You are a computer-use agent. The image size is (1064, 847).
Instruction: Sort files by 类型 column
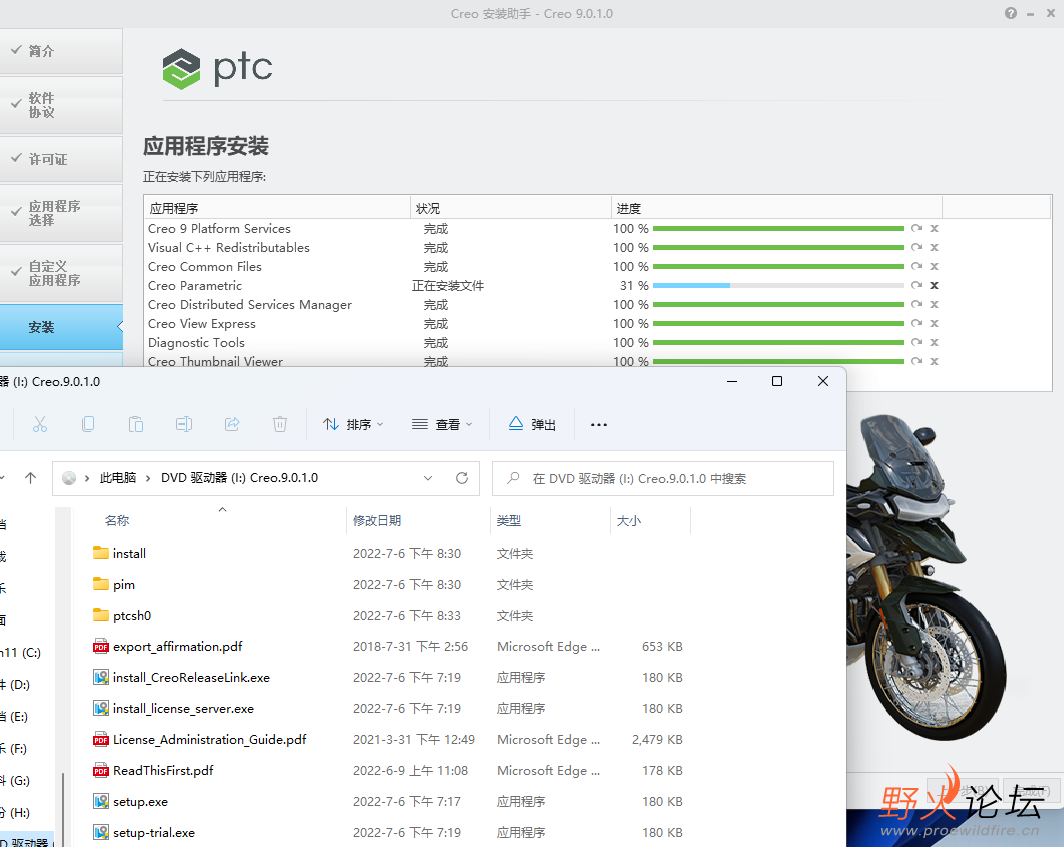click(508, 521)
